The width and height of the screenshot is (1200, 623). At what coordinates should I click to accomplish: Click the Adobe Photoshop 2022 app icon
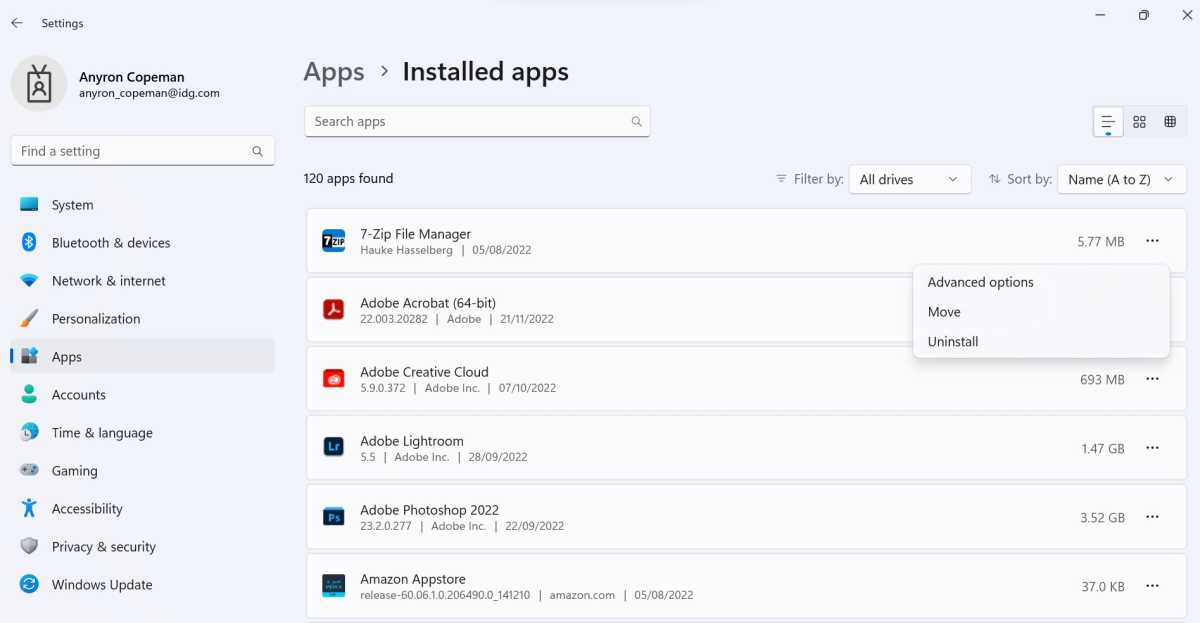click(334, 517)
